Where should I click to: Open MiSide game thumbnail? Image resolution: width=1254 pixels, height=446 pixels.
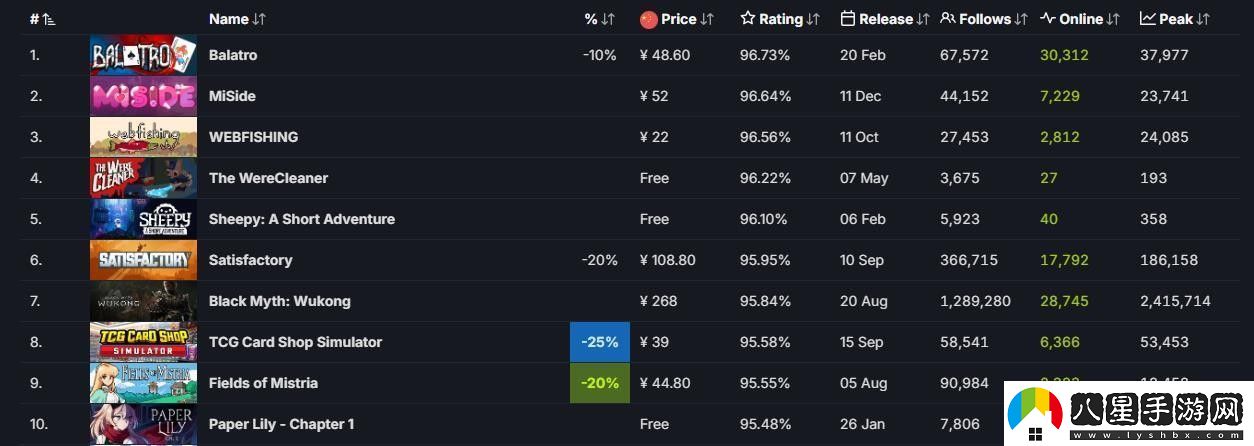pos(143,96)
